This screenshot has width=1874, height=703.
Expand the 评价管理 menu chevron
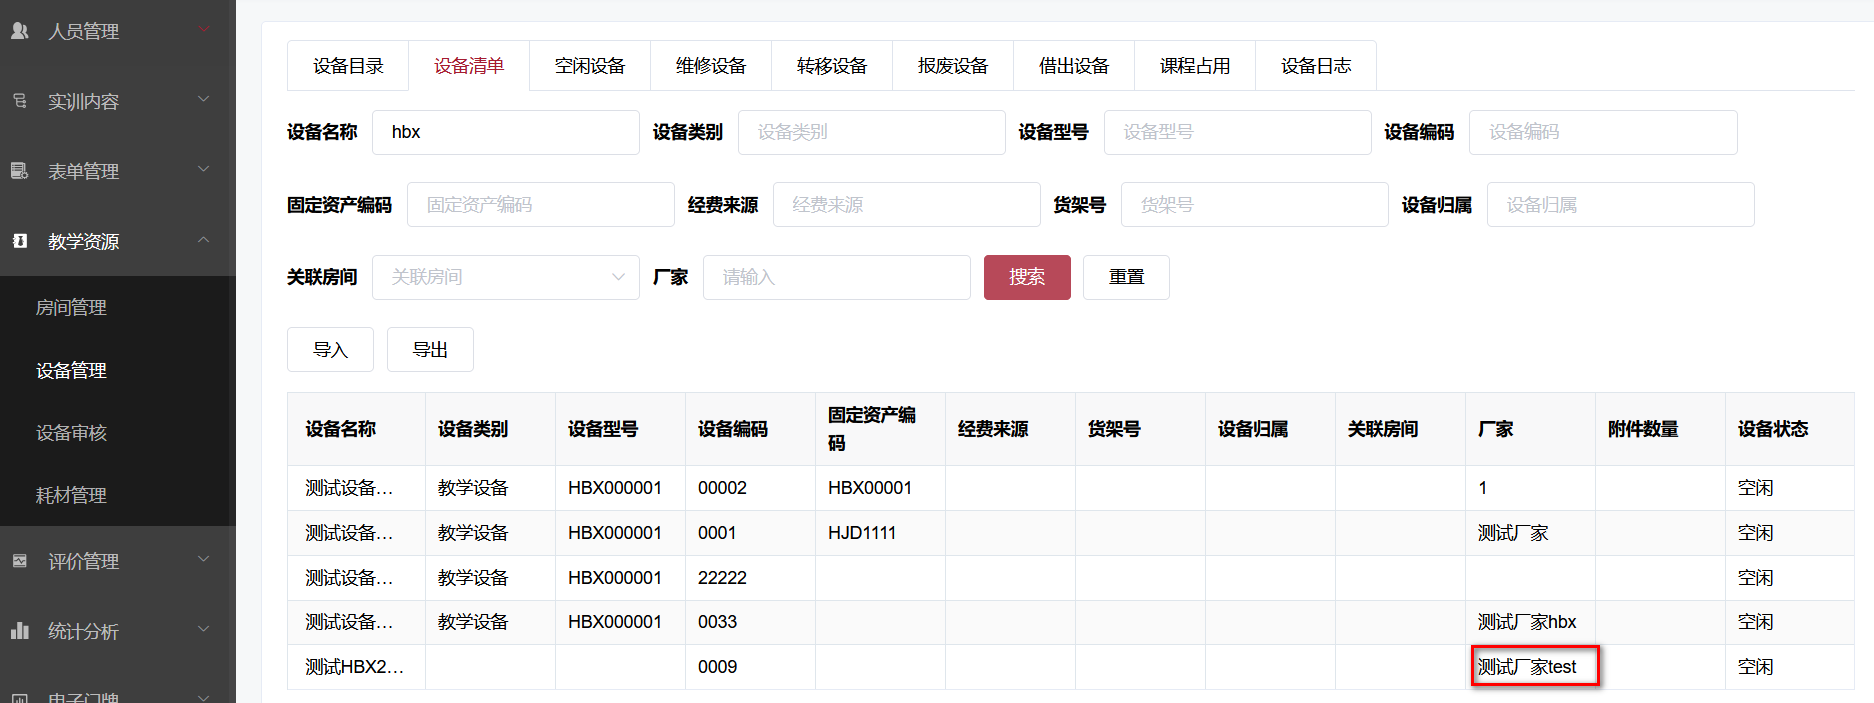coord(204,559)
